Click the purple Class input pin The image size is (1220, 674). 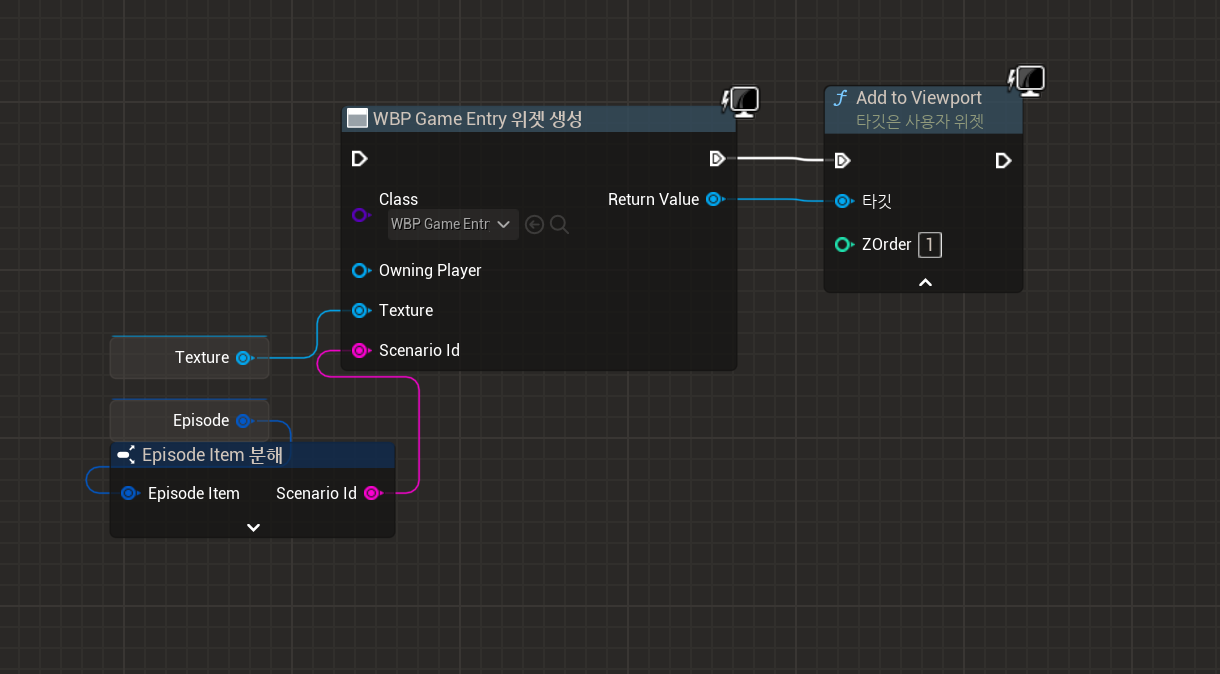[x=360, y=215]
